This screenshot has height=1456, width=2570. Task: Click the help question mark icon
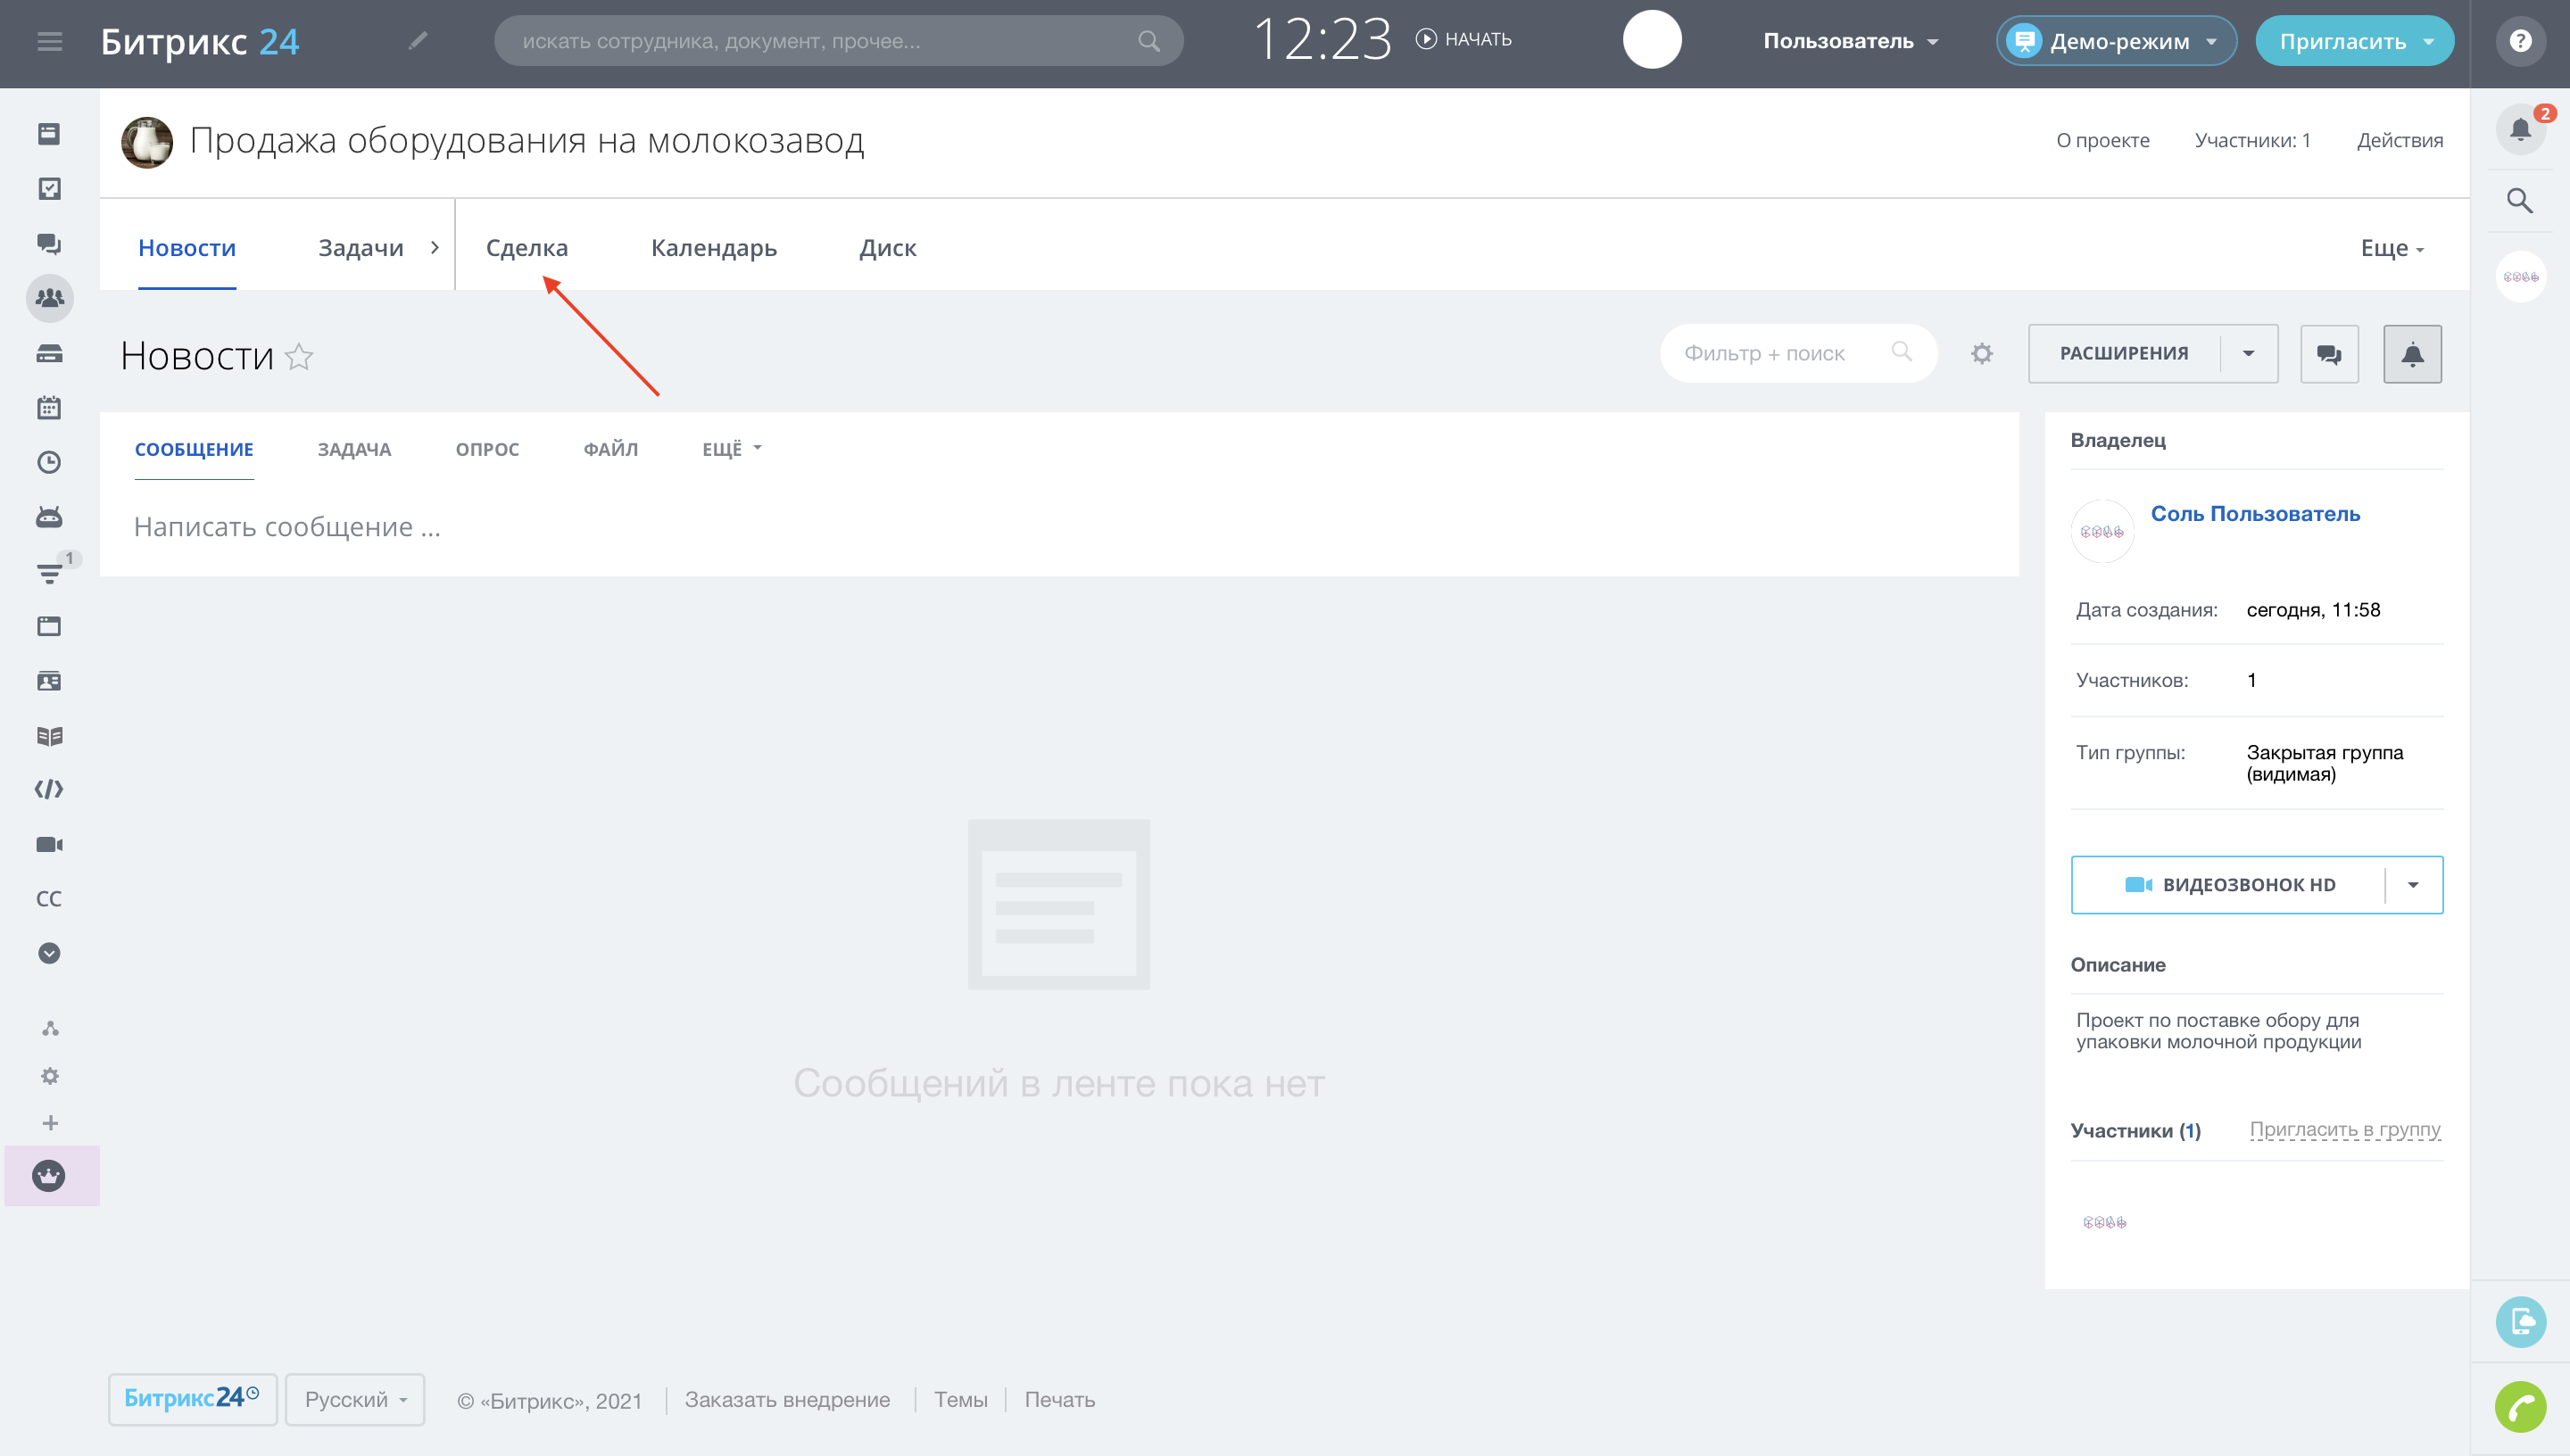pyautogui.click(x=2520, y=41)
